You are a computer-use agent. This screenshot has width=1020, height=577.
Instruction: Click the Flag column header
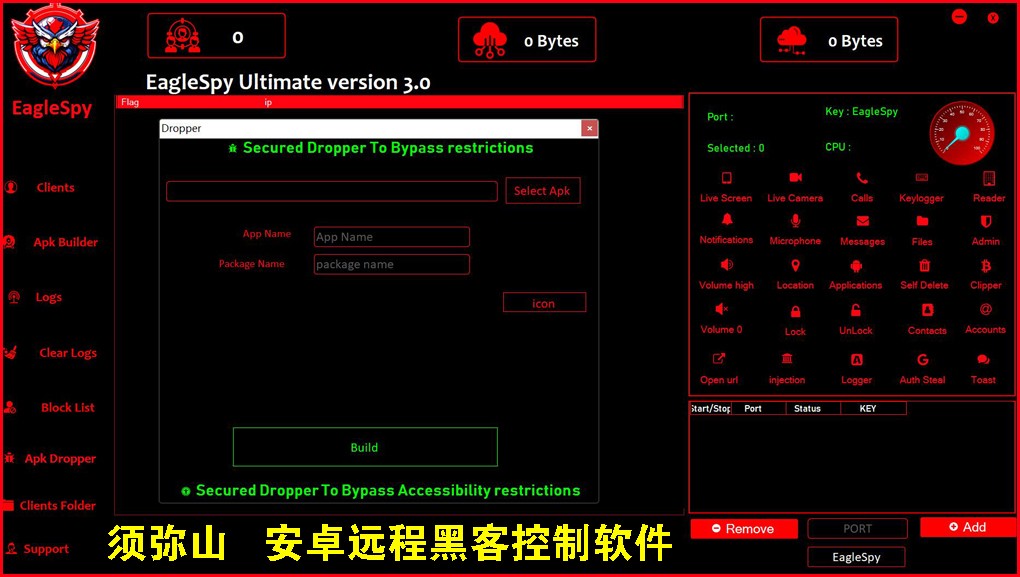coord(130,102)
